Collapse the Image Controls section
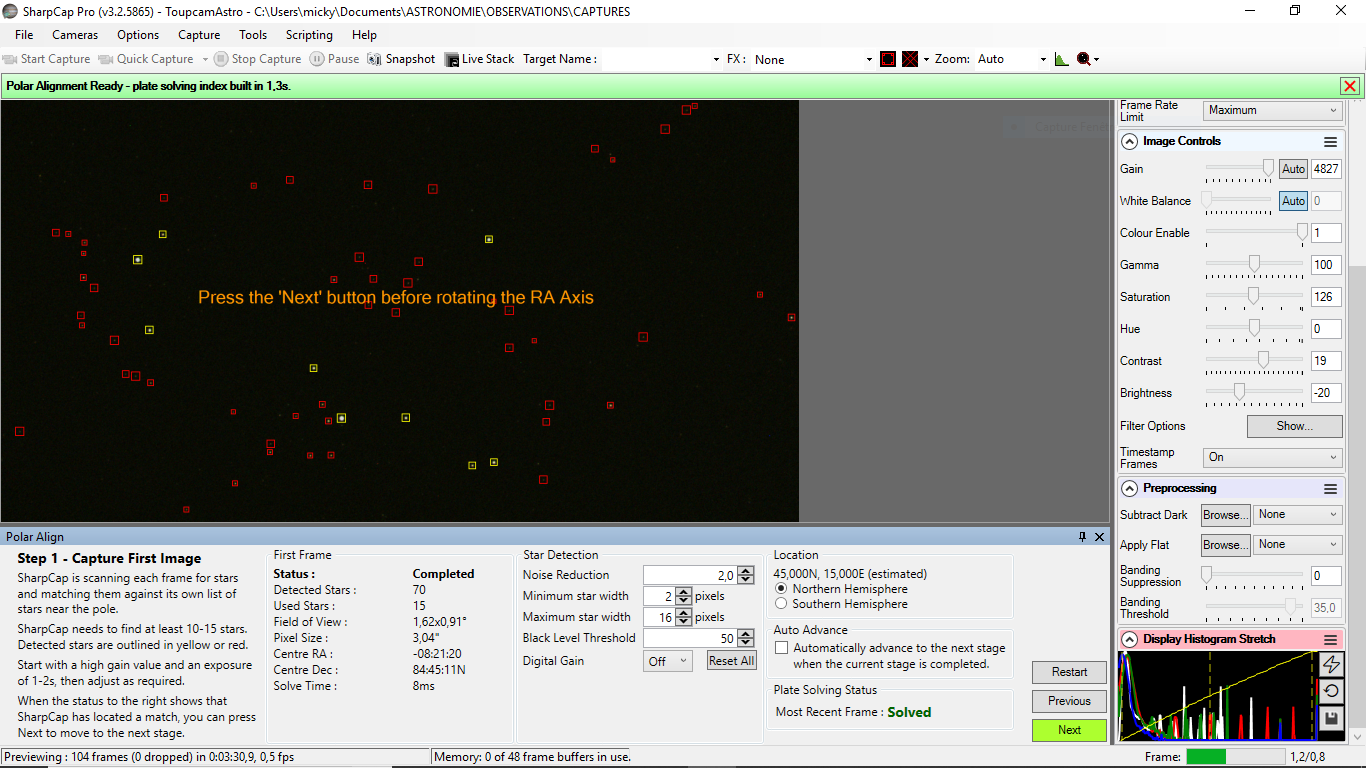 [x=1129, y=141]
